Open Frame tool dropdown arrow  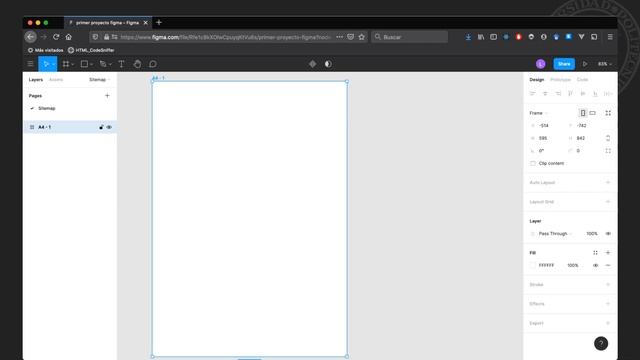(x=73, y=64)
